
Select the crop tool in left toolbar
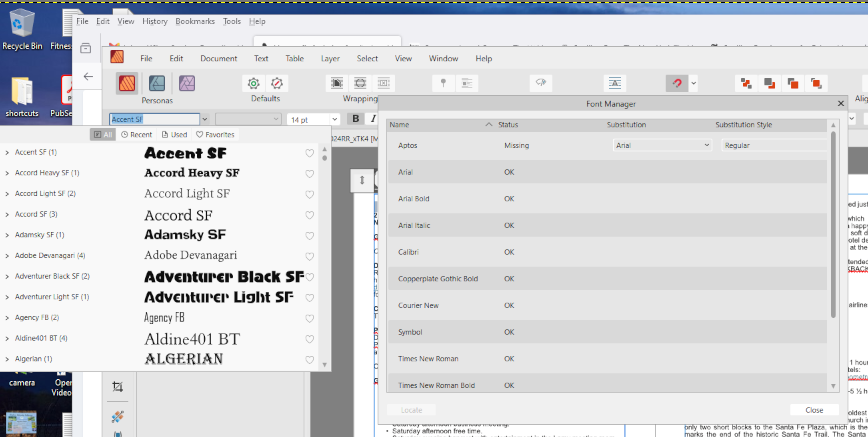pyautogui.click(x=117, y=387)
